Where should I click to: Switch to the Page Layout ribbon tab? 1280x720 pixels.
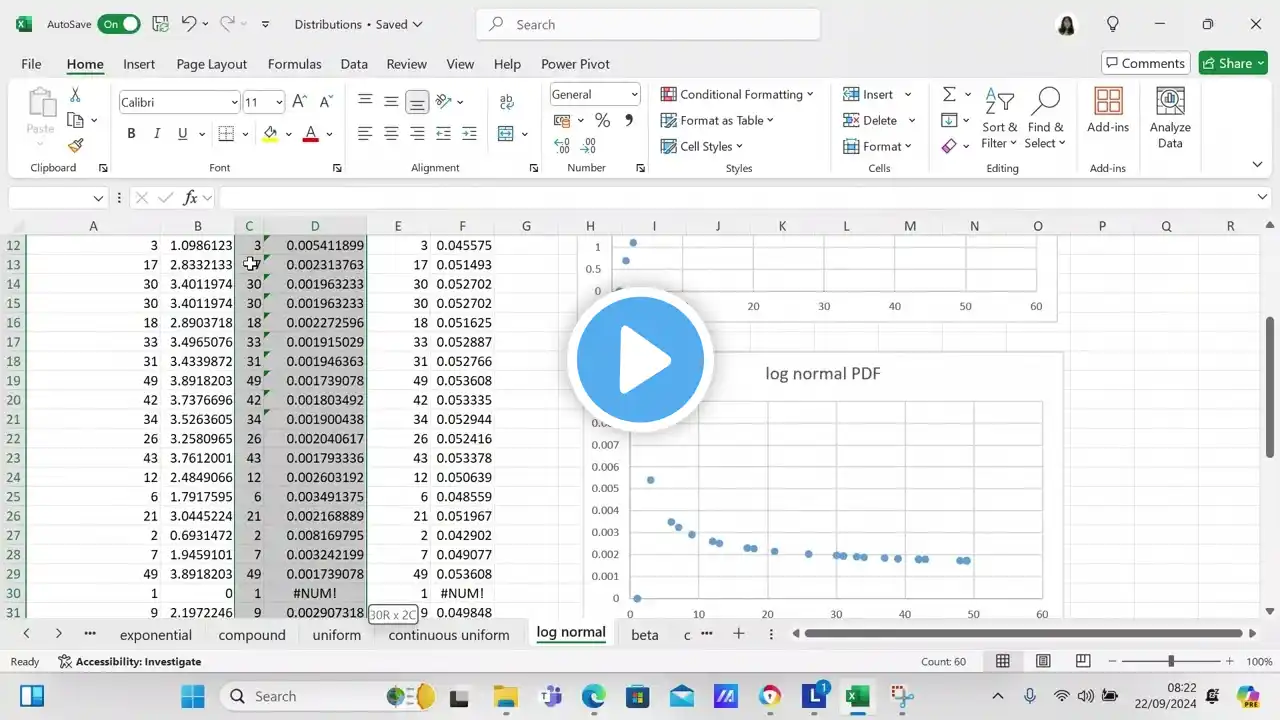pyautogui.click(x=212, y=64)
